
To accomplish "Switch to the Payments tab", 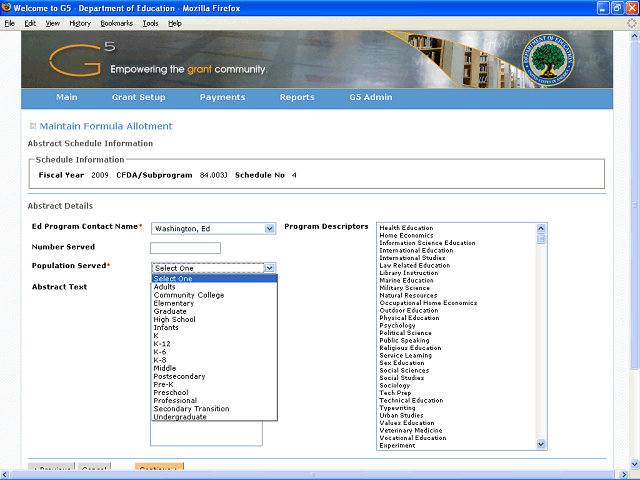I will tap(222, 97).
